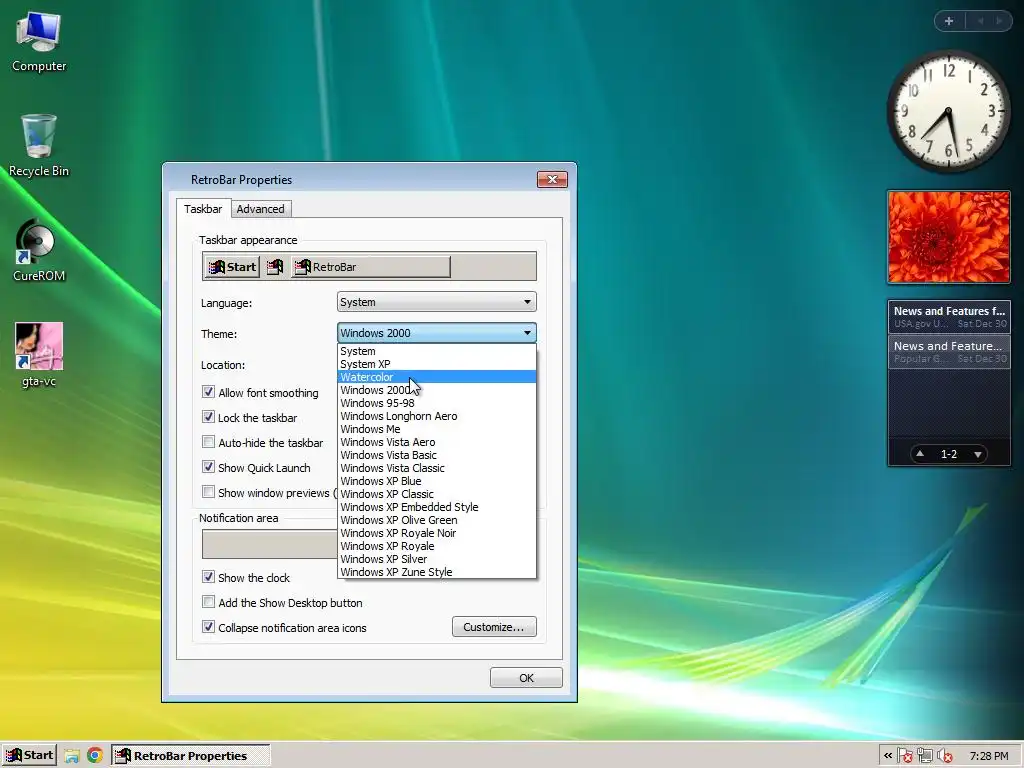
Task: Choose the System theme option
Action: 436,351
